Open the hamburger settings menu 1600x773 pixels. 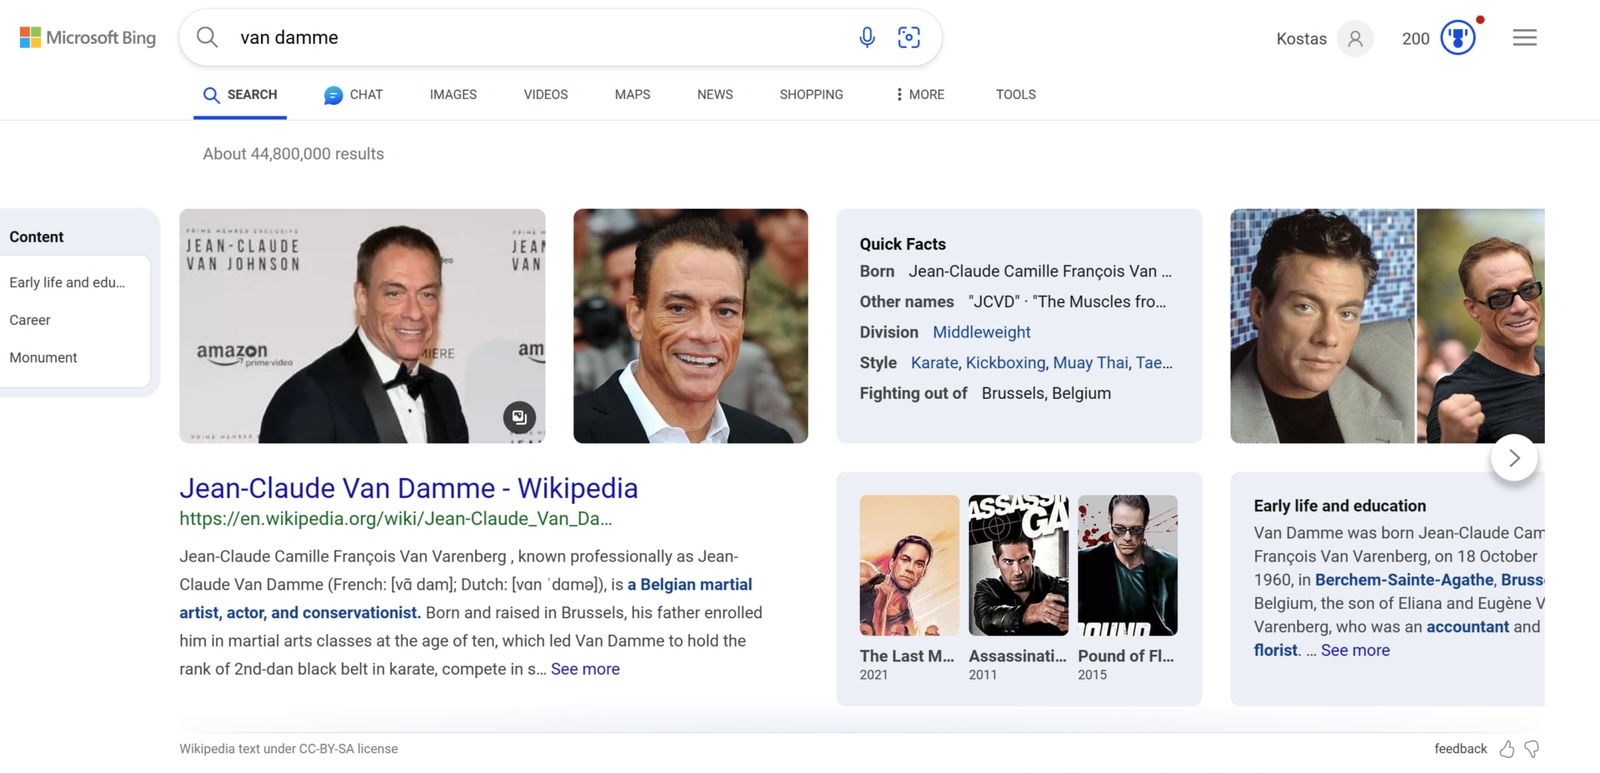point(1524,38)
